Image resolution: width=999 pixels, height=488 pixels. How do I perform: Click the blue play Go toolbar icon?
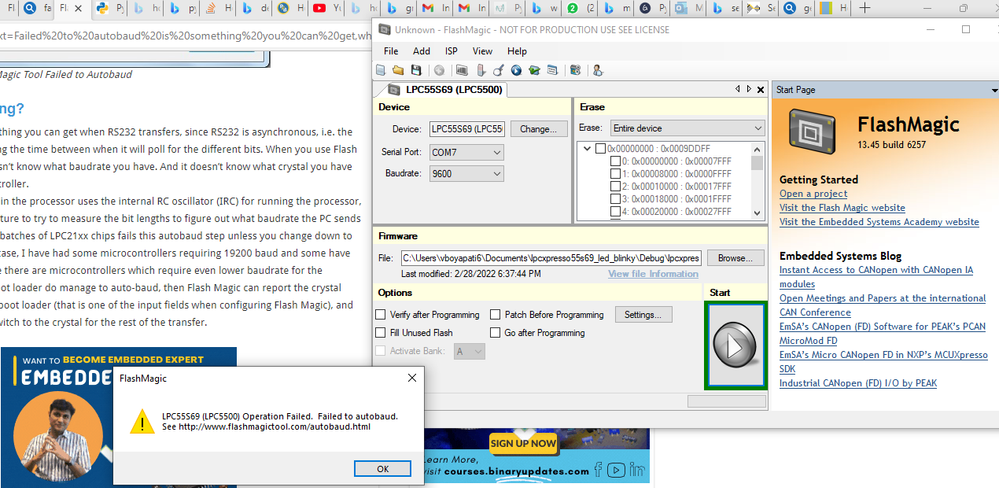(517, 70)
